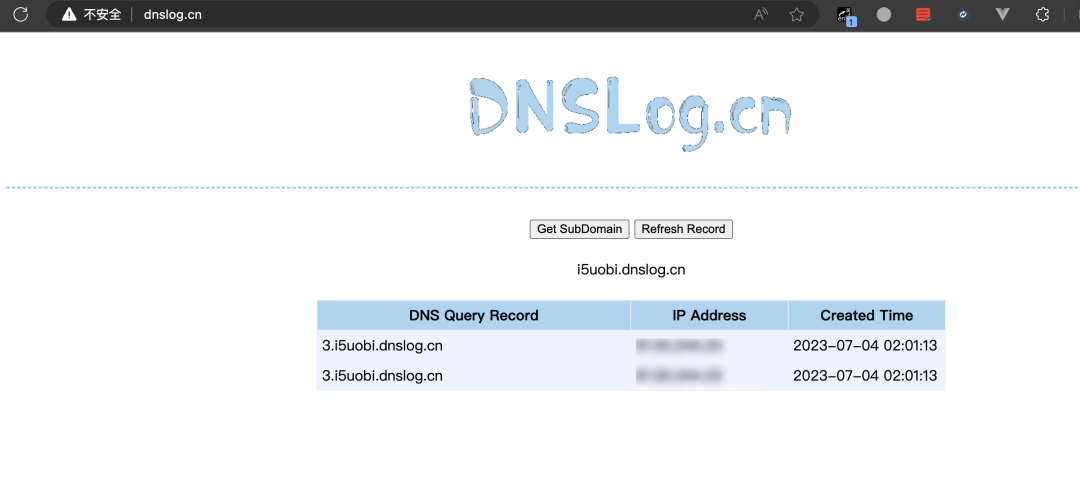Click first row's 3.i5uobi.dnslog.cn record

[382, 346]
